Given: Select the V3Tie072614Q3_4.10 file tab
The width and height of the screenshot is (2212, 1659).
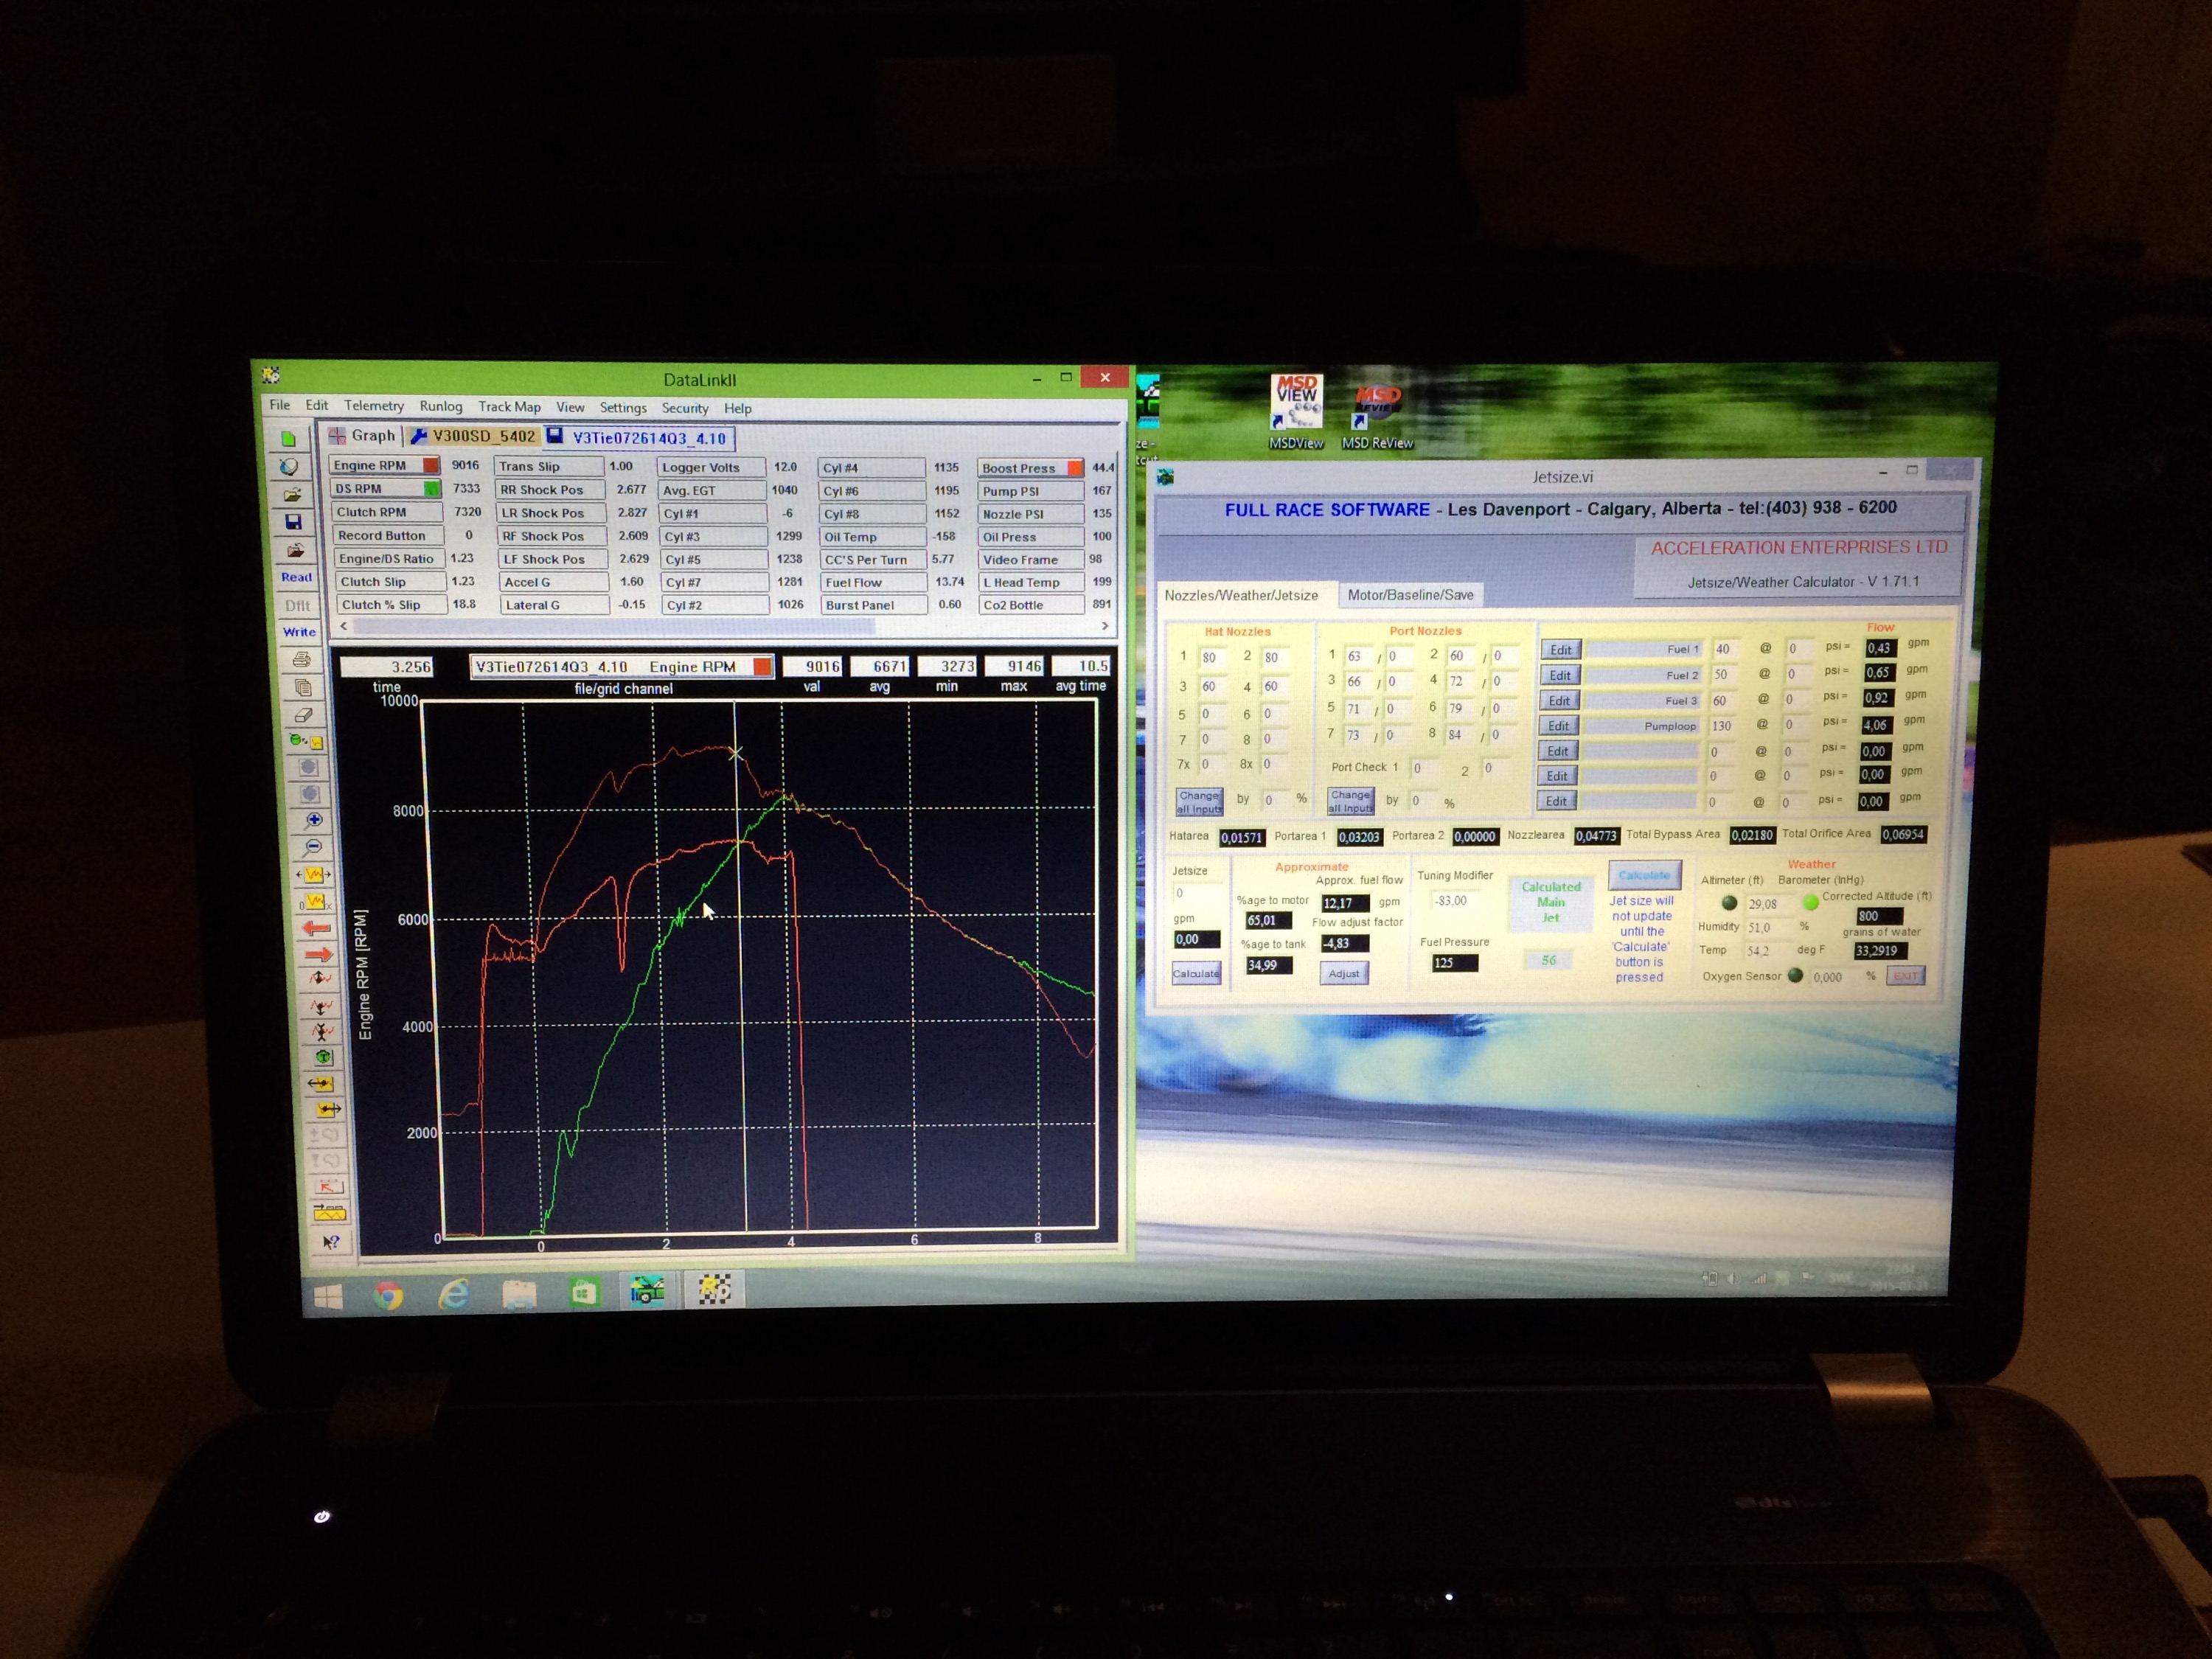Looking at the screenshot, I should tap(640, 438).
